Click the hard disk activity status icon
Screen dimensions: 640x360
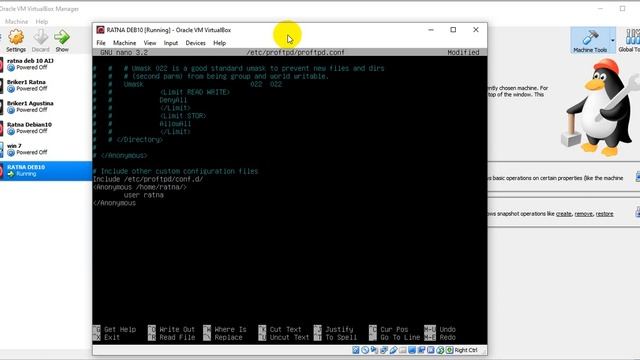(x=356, y=350)
